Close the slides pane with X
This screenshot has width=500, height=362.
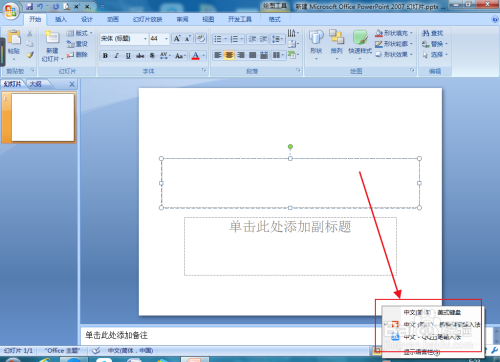pyautogui.click(x=72, y=84)
